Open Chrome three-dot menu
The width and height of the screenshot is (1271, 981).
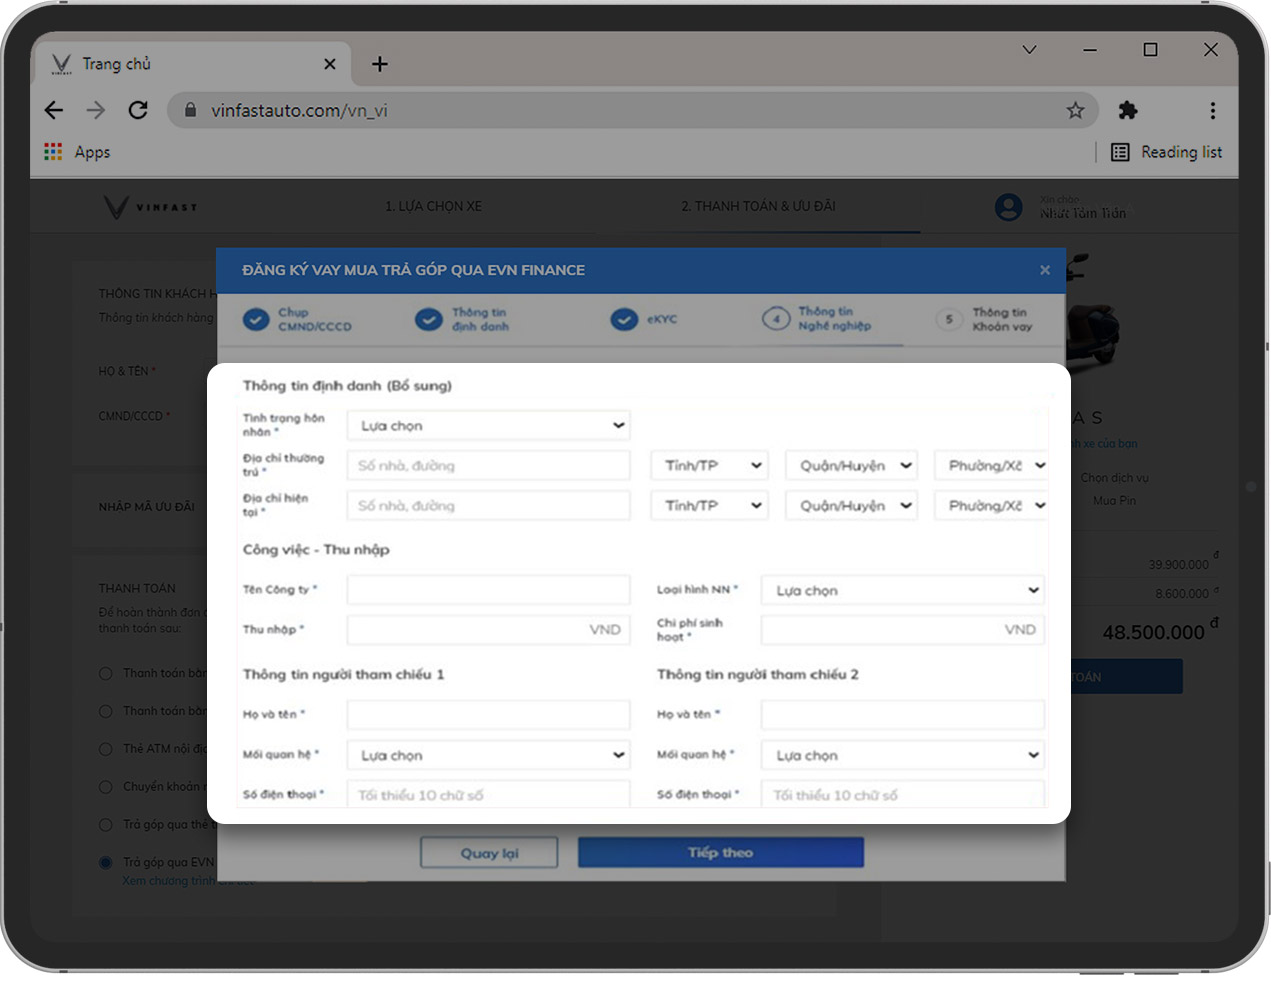[1212, 110]
